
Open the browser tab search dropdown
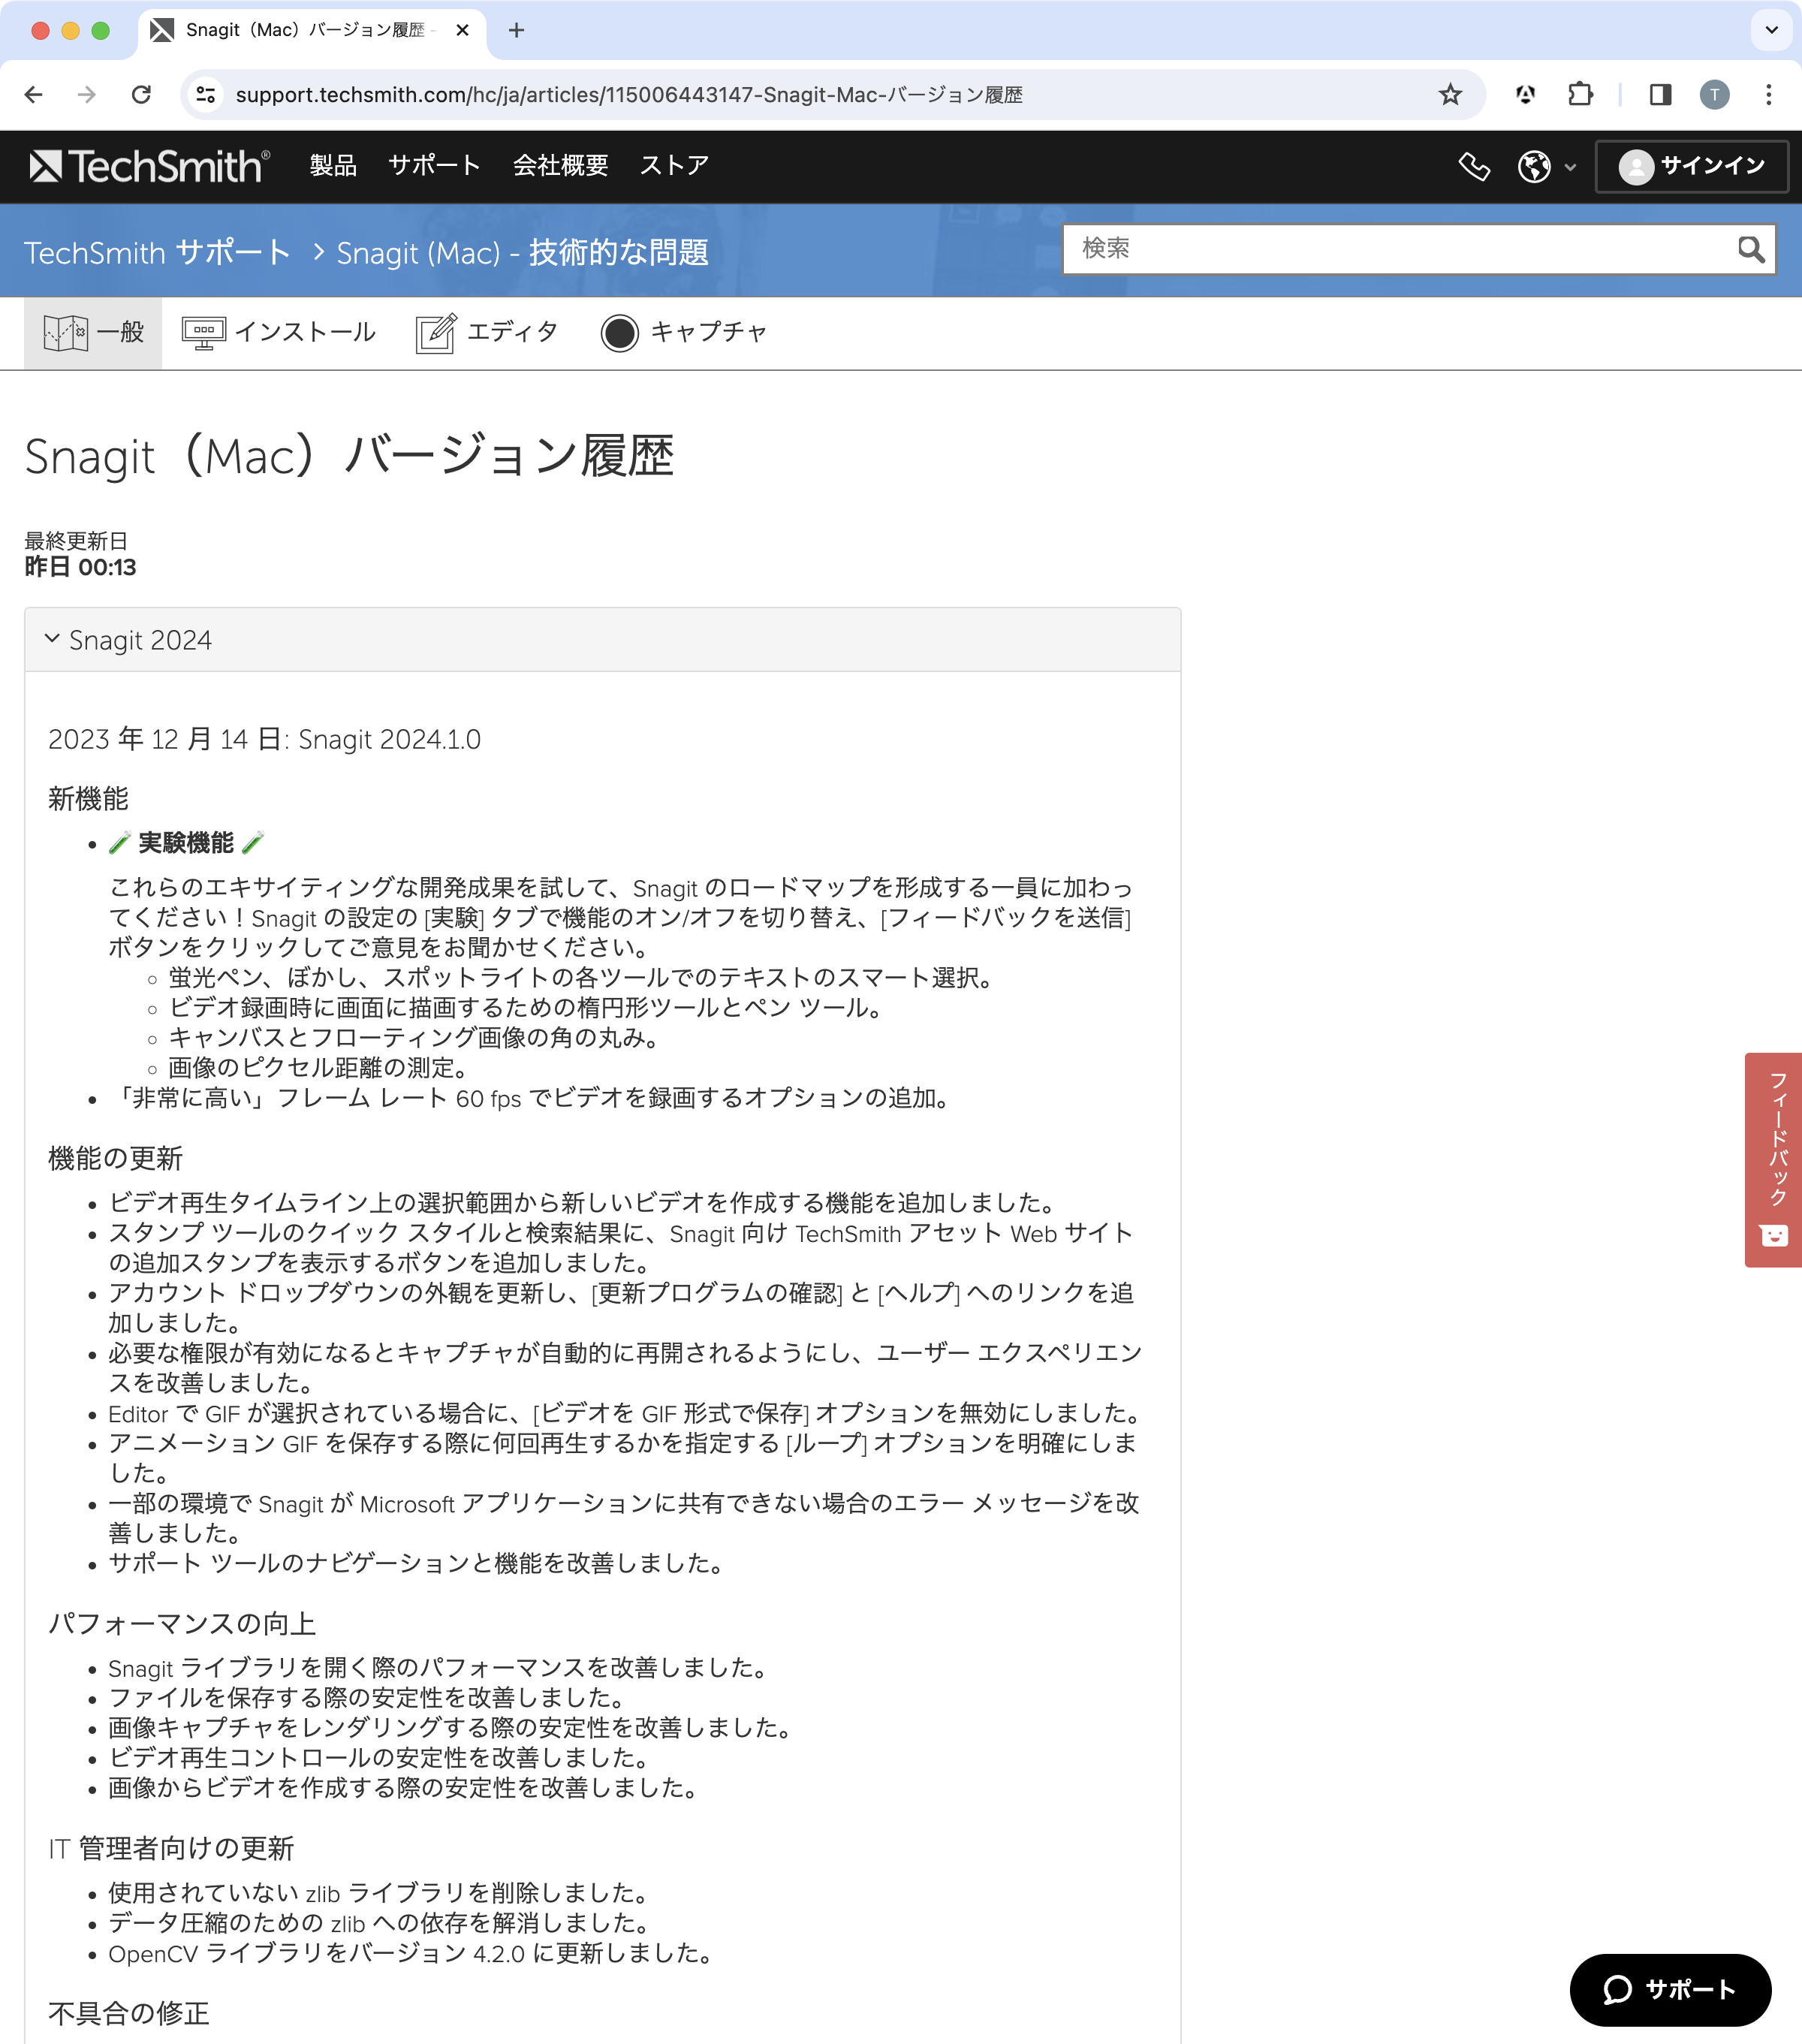click(x=1771, y=30)
